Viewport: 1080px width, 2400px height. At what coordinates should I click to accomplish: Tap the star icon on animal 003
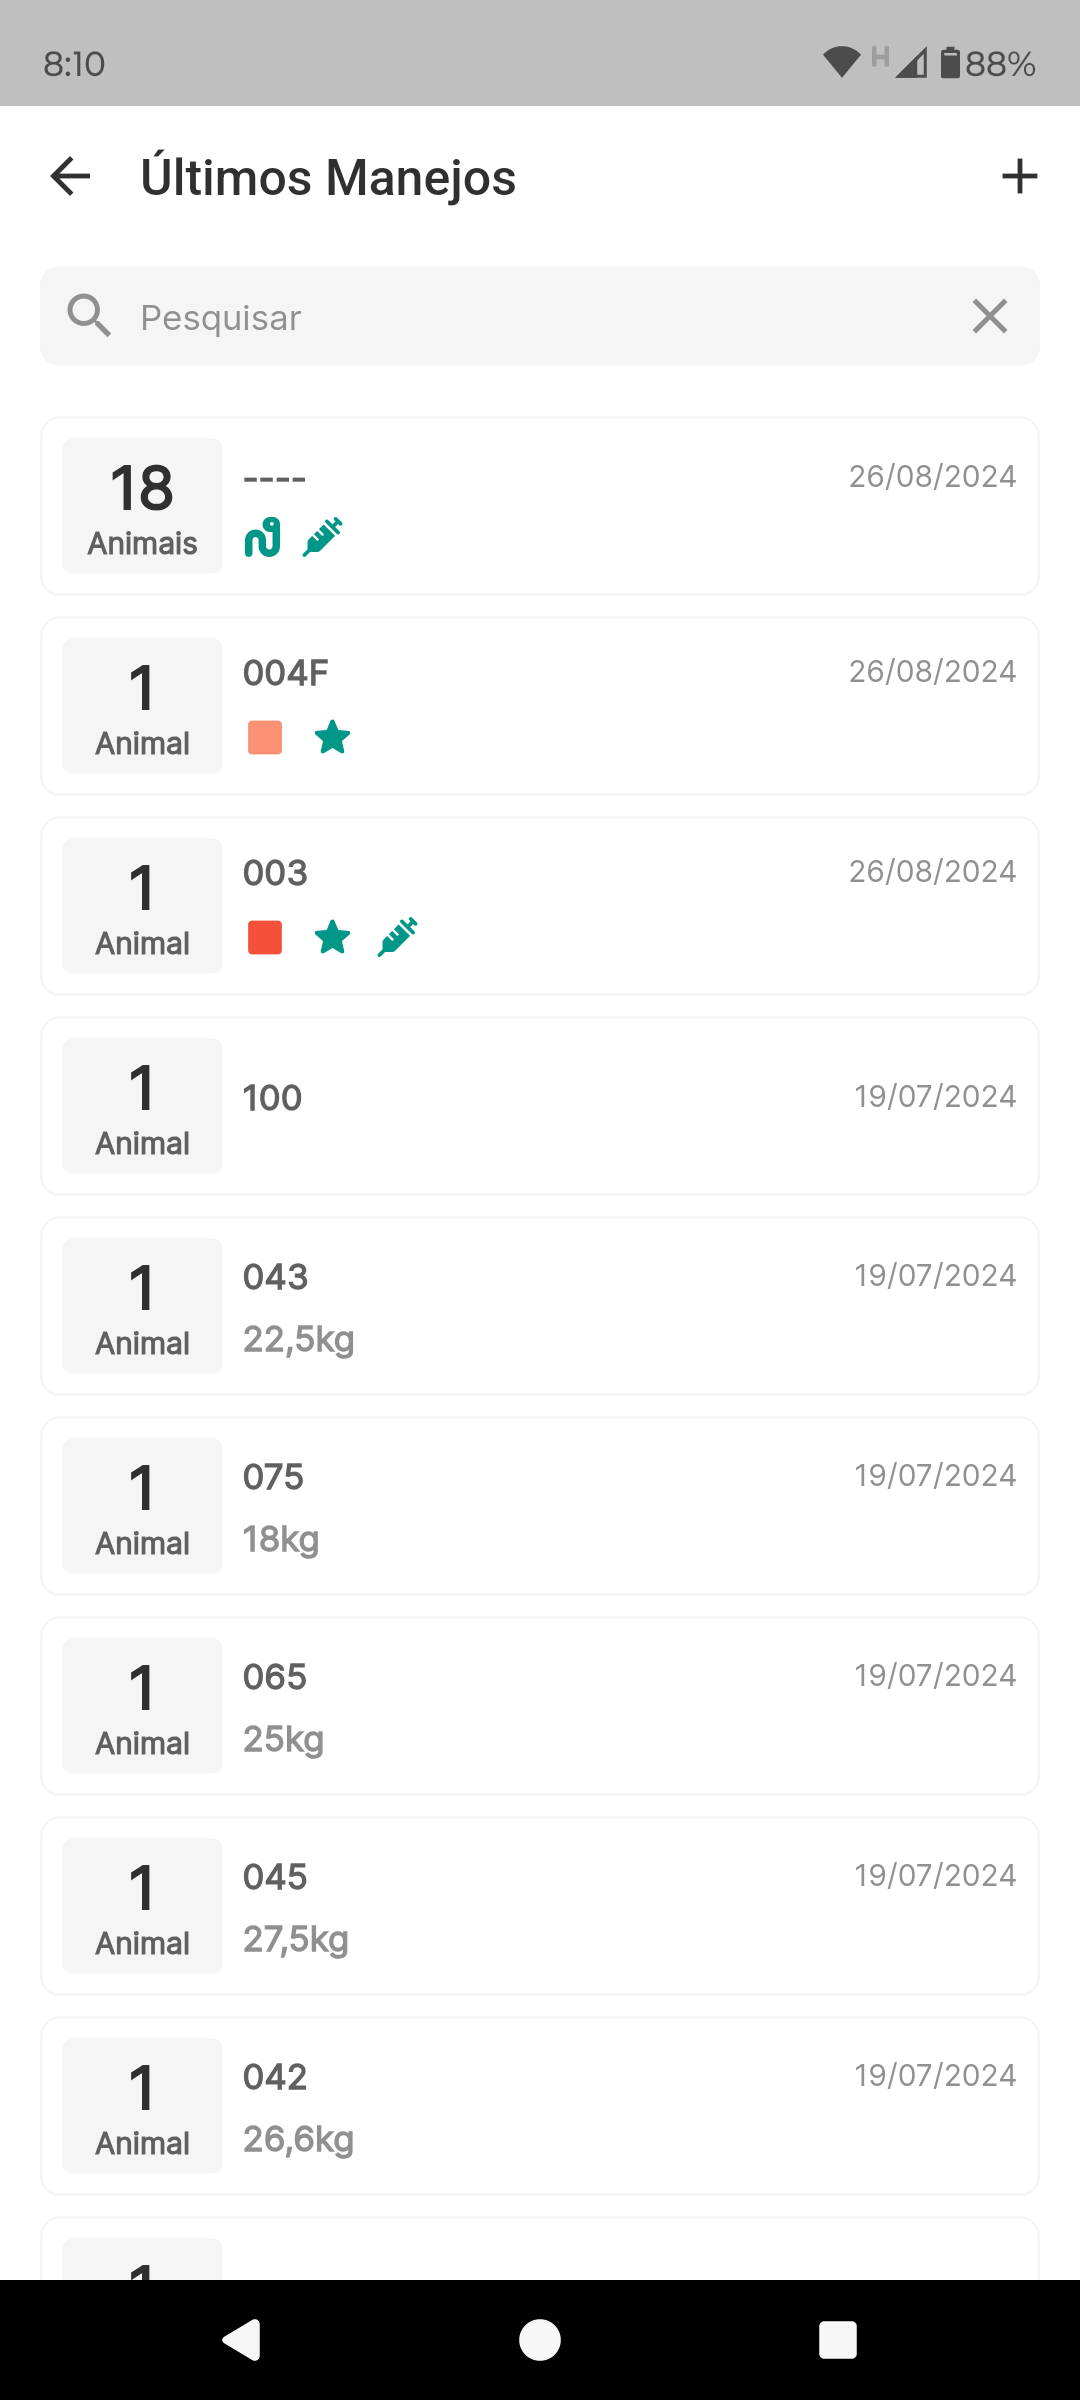(332, 939)
